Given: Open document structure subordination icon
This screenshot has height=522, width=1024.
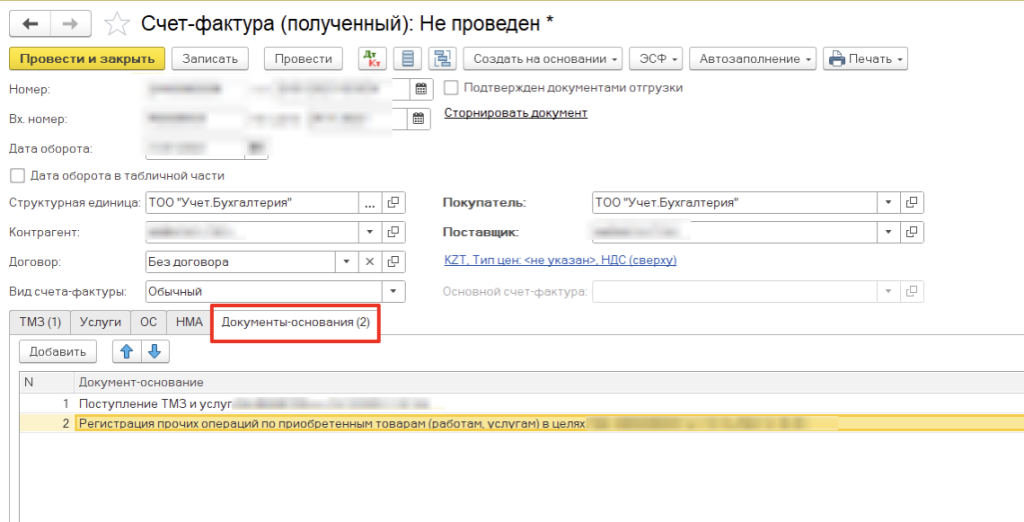Looking at the screenshot, I should pos(441,59).
